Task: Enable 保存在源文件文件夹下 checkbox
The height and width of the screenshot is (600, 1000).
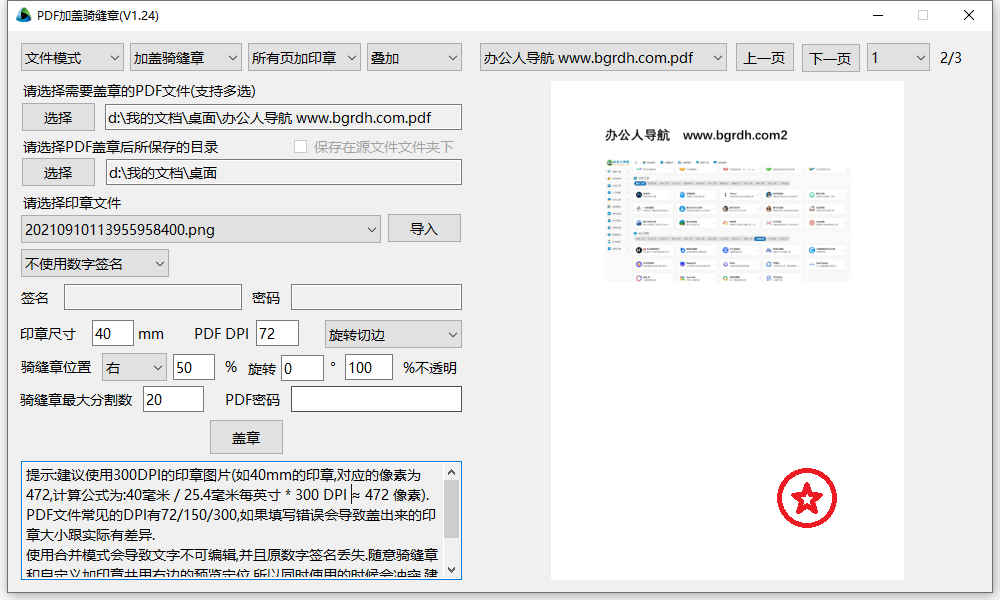Action: point(301,147)
